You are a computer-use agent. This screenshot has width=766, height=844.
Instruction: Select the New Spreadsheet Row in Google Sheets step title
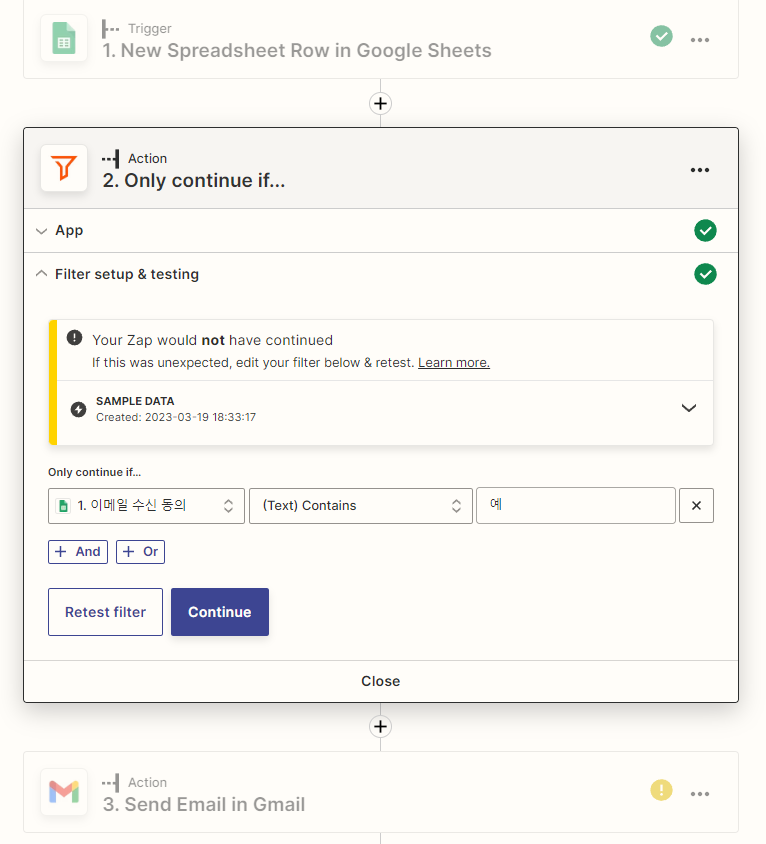(x=297, y=51)
